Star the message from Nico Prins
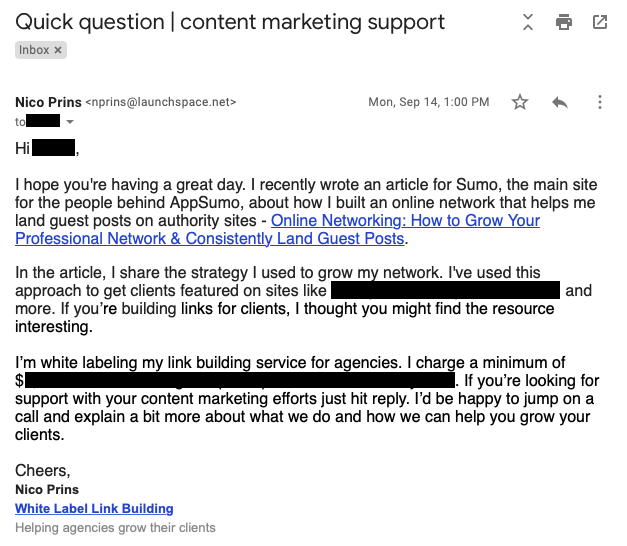 [x=520, y=102]
